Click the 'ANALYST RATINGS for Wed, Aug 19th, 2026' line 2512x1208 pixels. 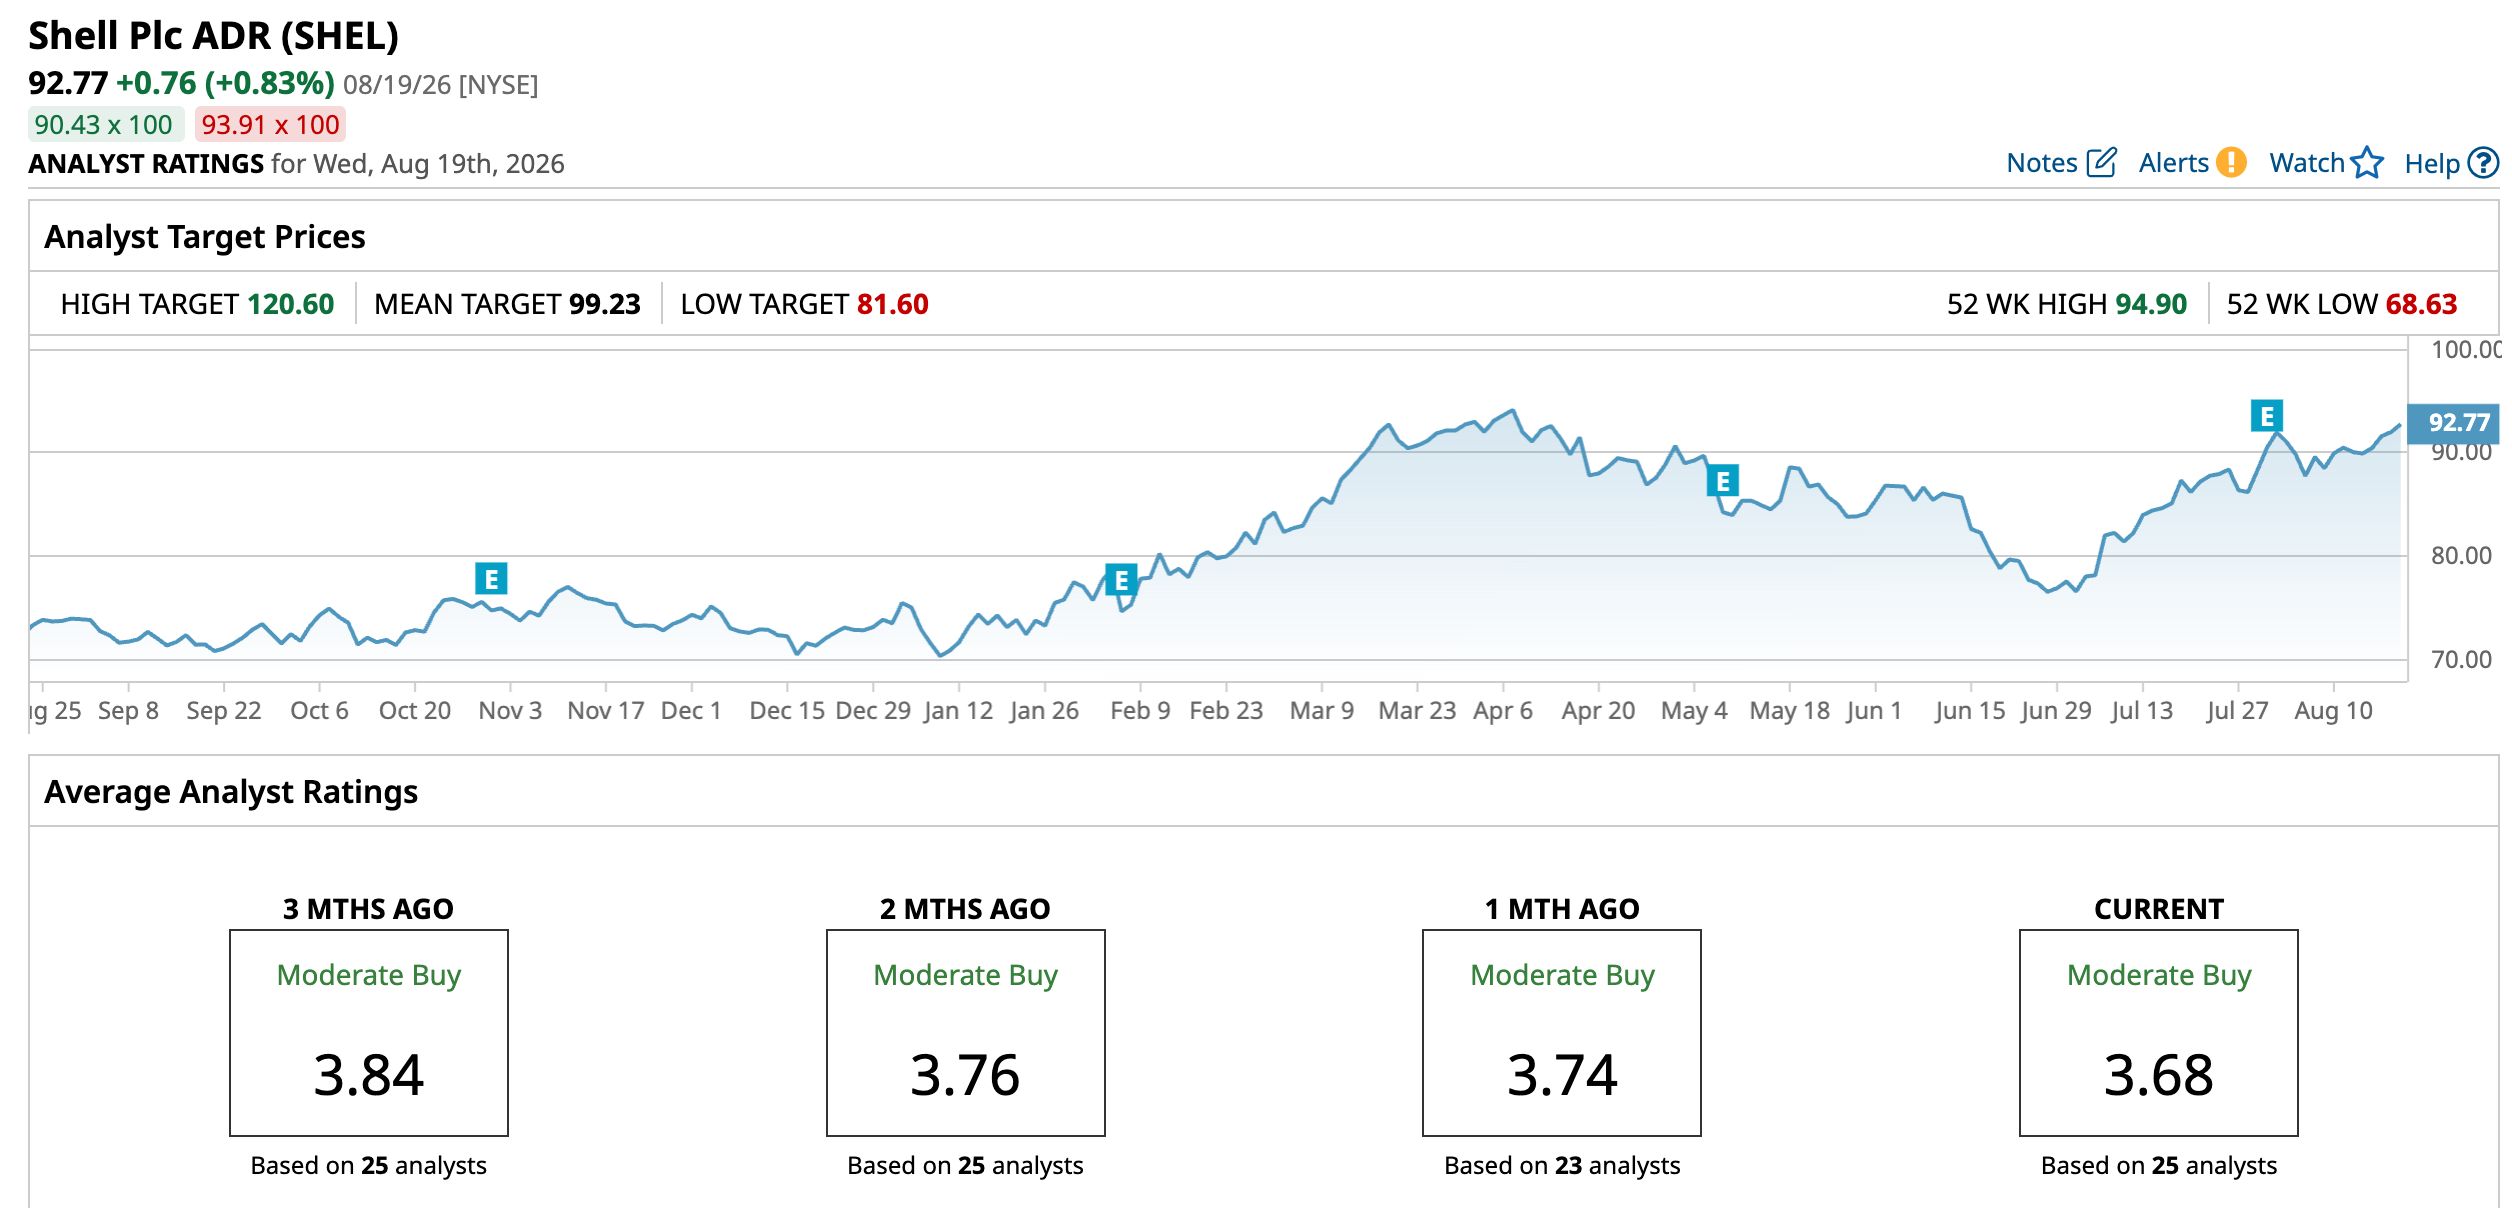[296, 164]
